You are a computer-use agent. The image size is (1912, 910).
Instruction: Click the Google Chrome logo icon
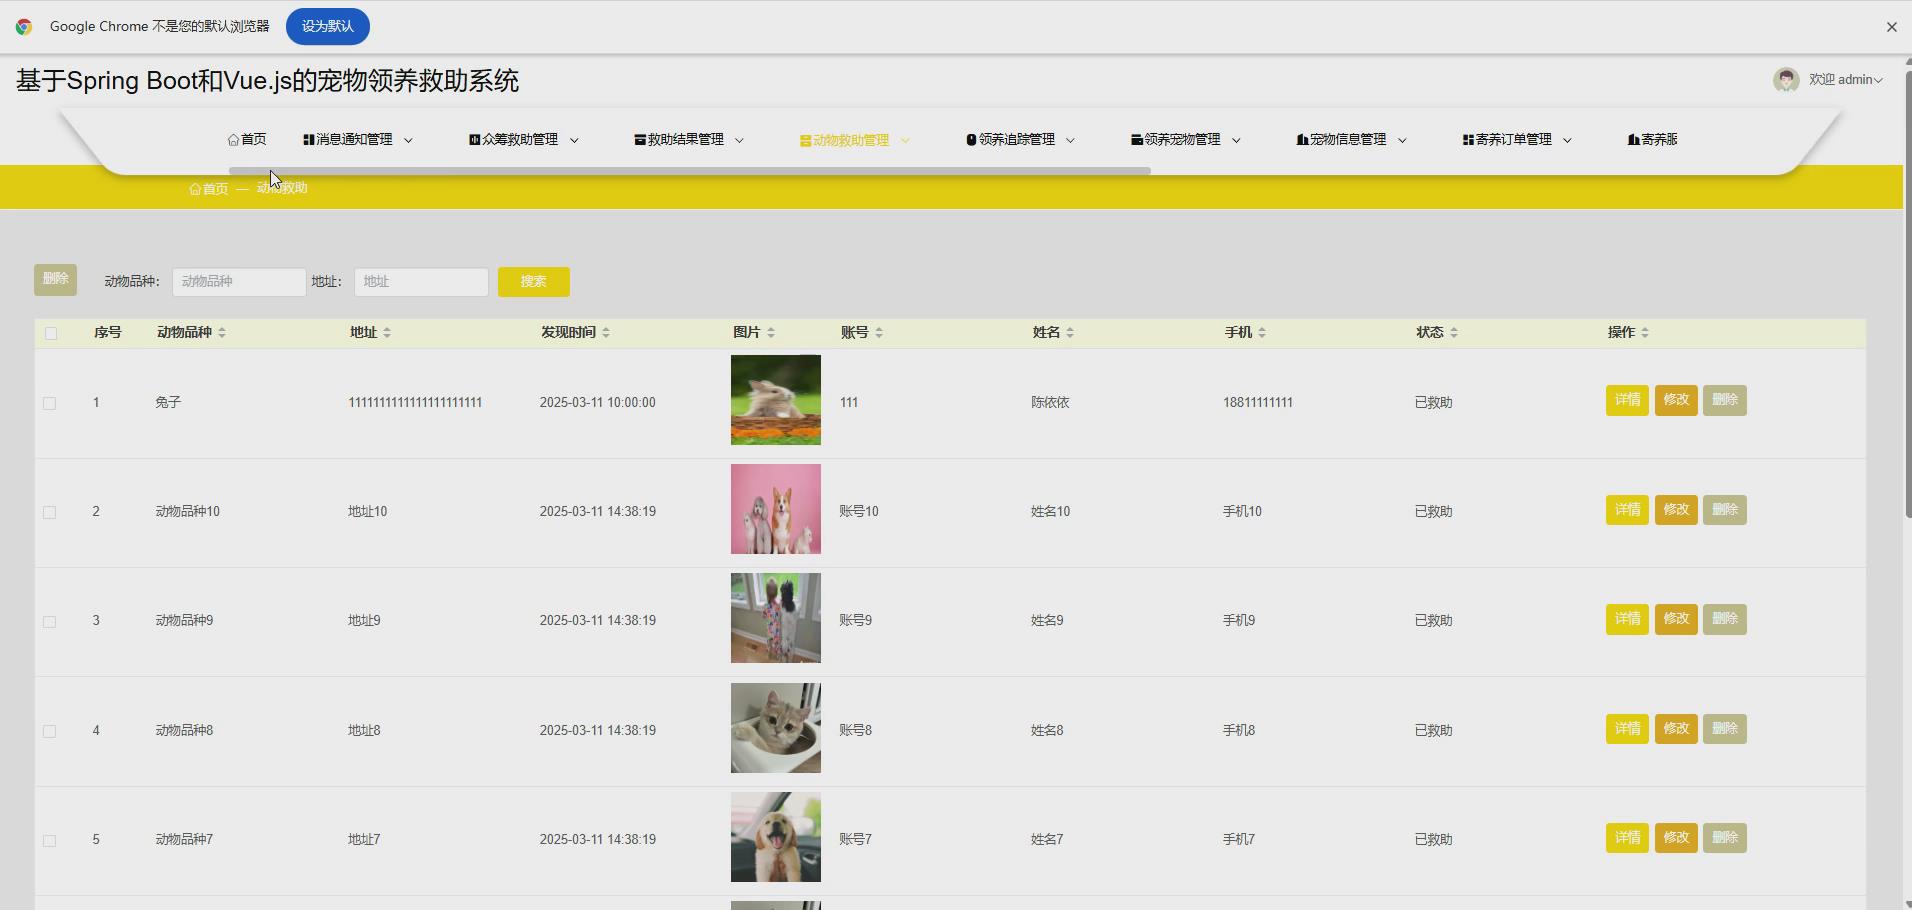pos(24,27)
